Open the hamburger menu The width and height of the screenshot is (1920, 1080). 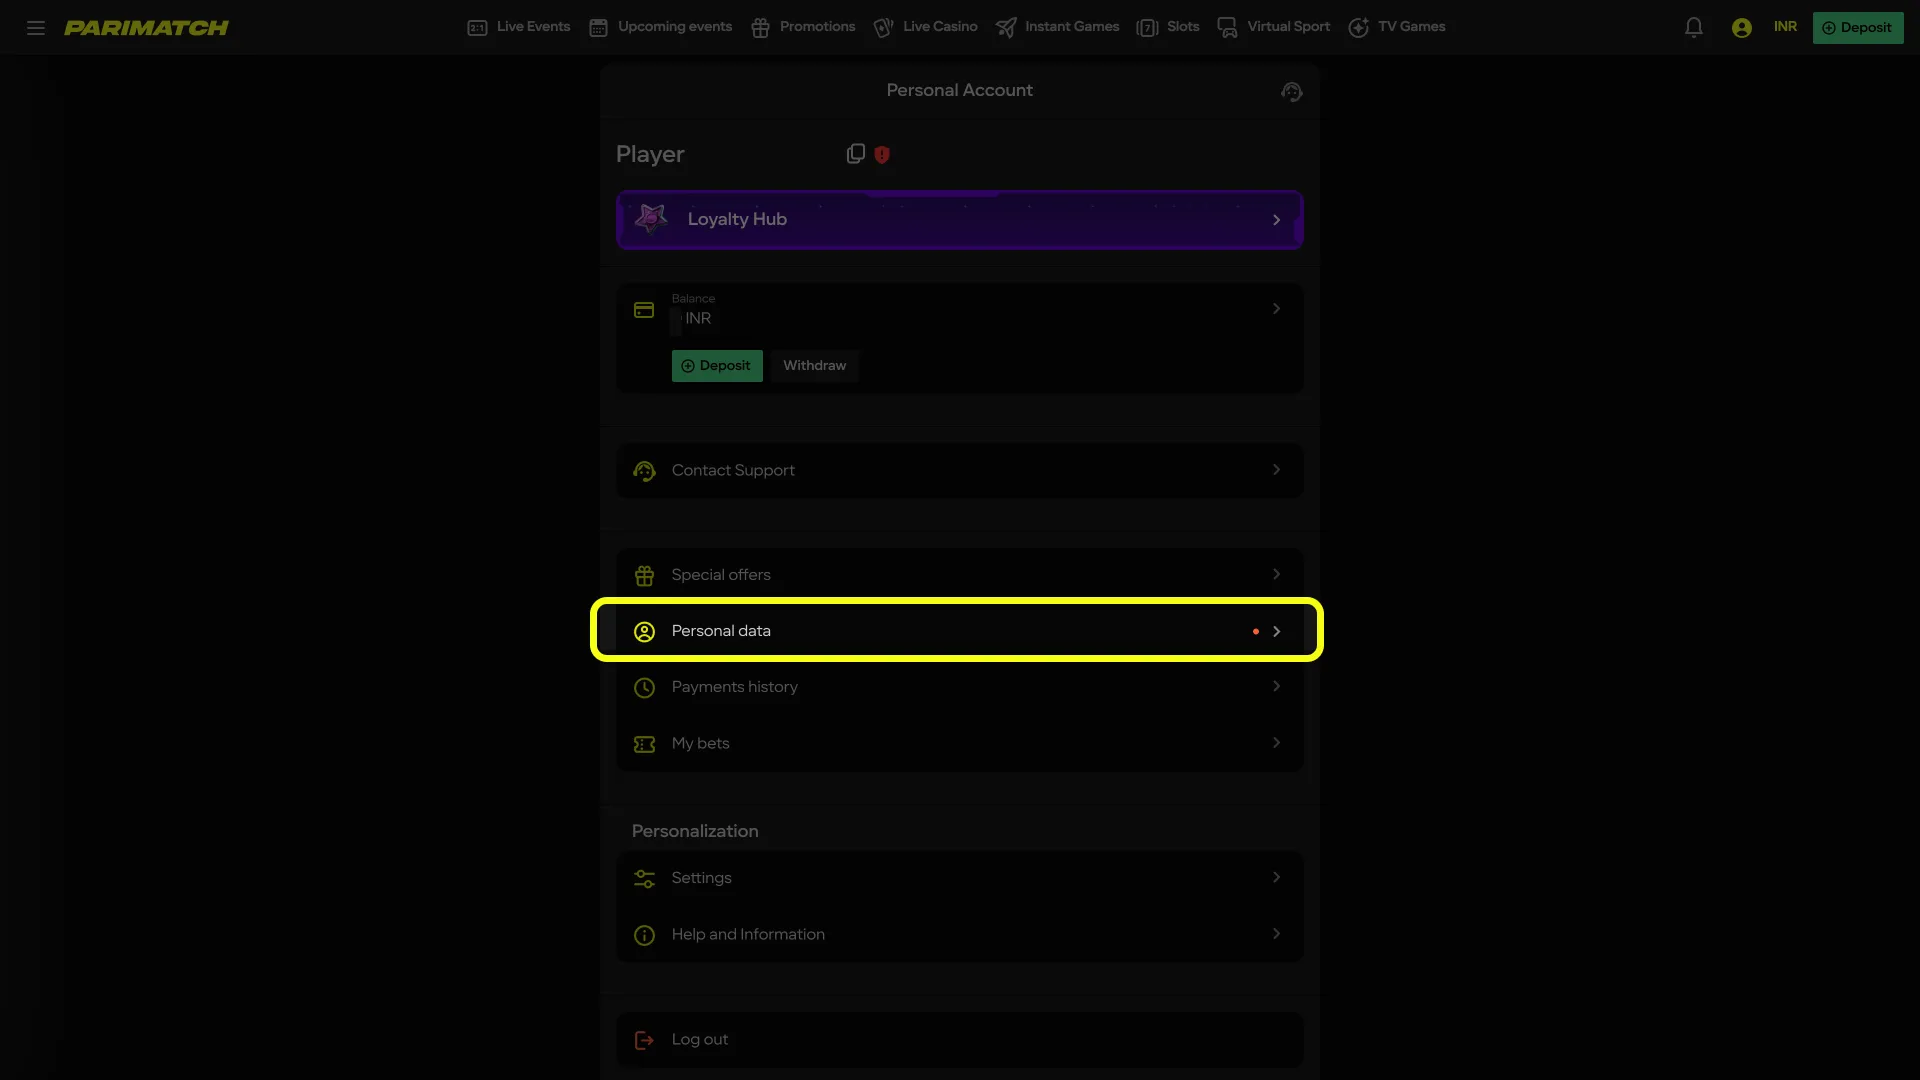coord(36,27)
